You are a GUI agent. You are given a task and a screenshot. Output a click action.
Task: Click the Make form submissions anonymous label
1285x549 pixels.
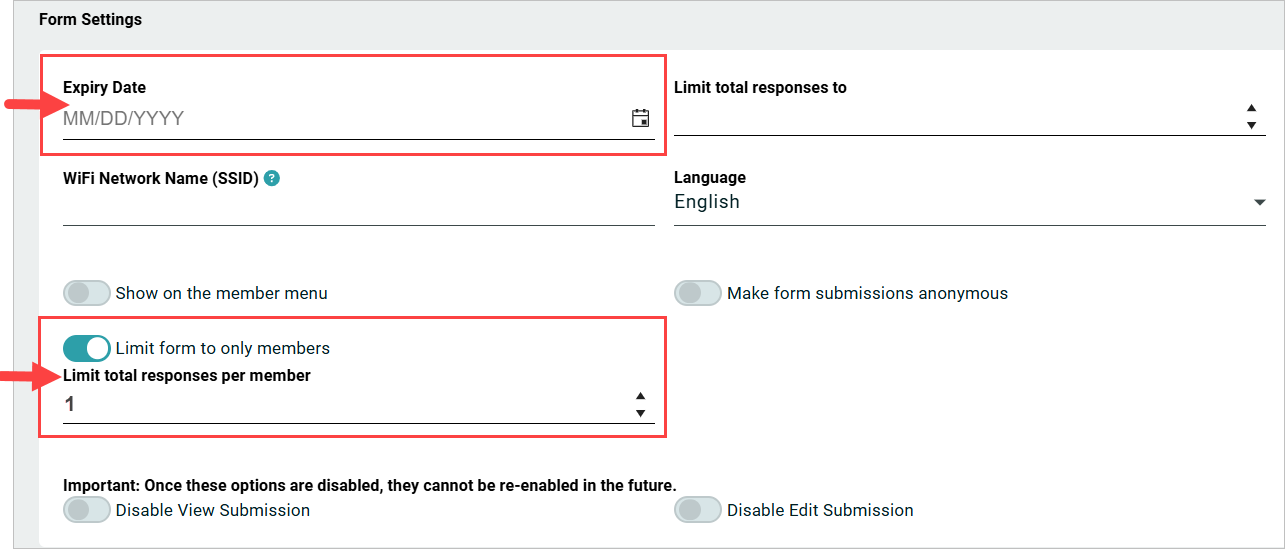click(867, 293)
